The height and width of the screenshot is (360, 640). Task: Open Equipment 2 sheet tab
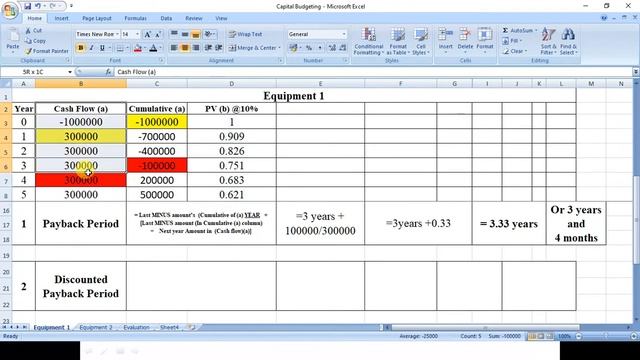coord(96,327)
